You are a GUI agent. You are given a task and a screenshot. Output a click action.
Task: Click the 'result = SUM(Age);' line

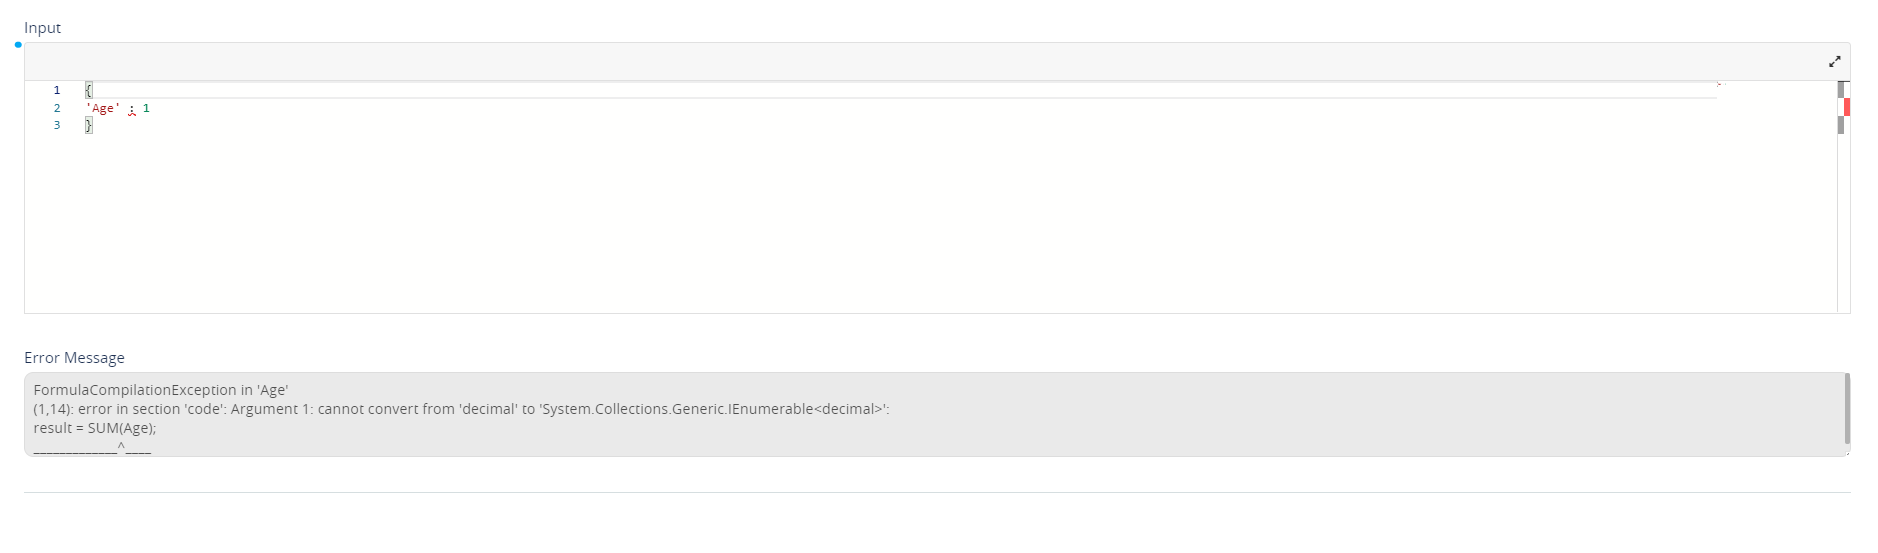click(x=95, y=428)
